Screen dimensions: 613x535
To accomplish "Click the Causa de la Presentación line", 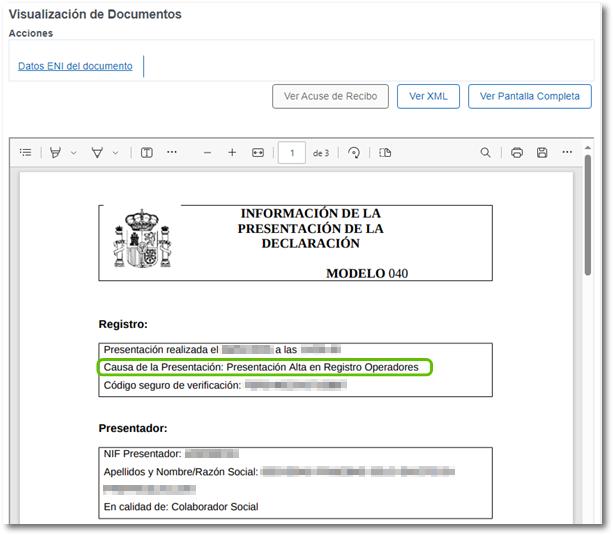I will [261, 367].
